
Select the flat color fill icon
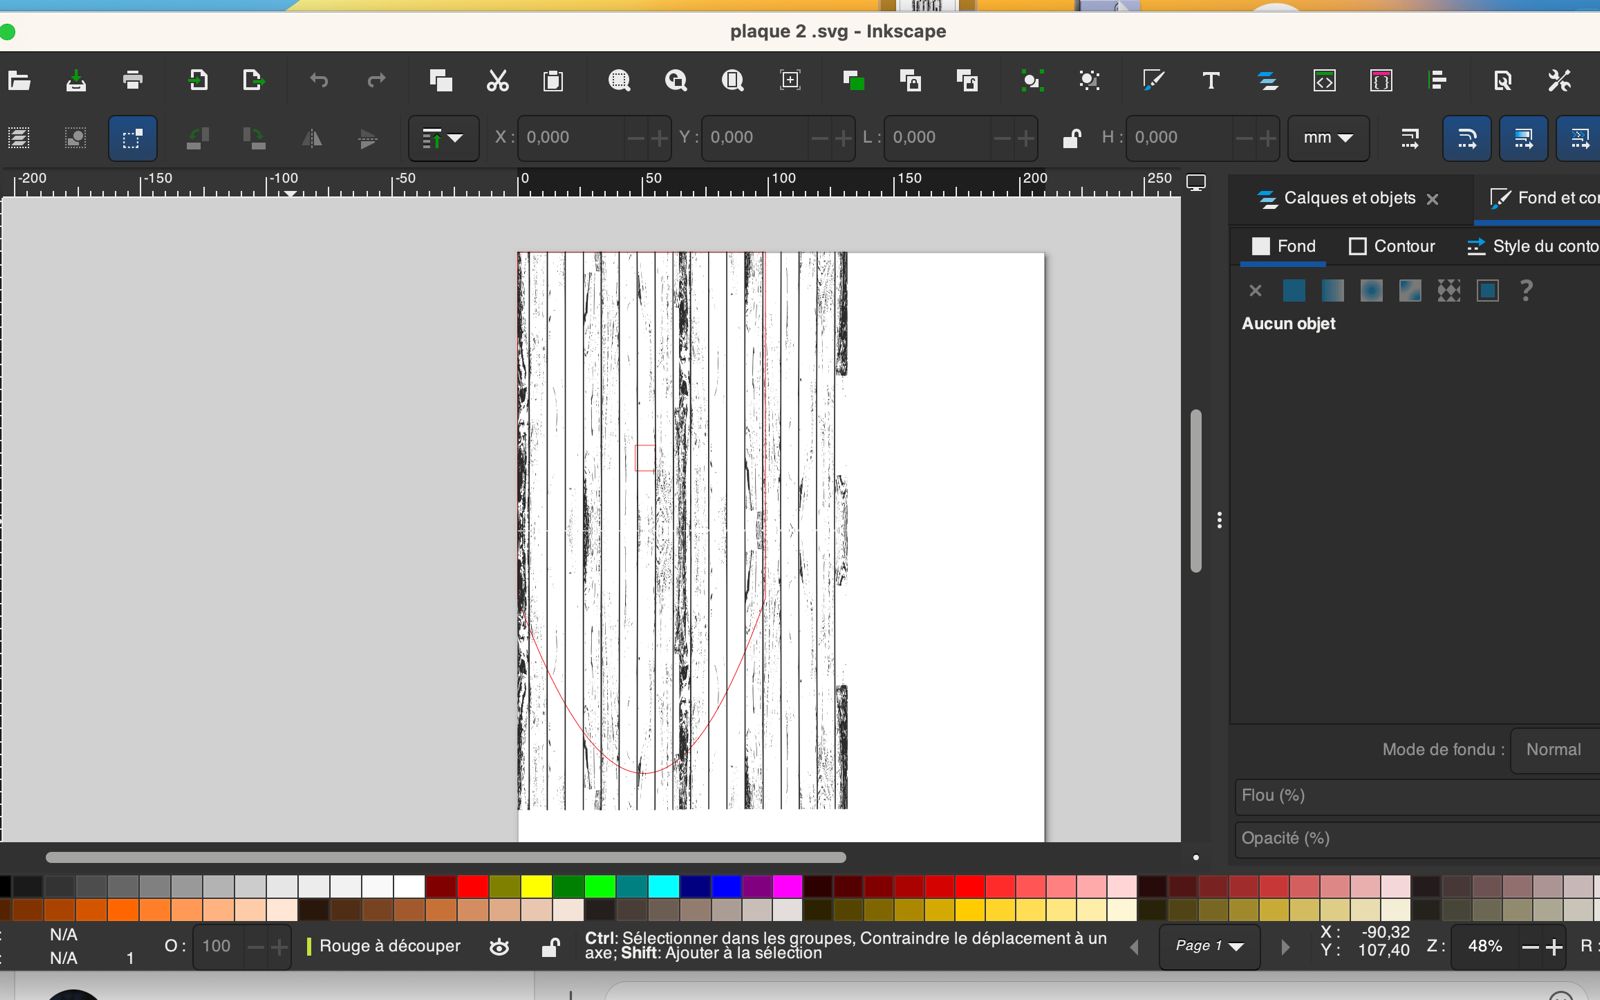pos(1294,291)
